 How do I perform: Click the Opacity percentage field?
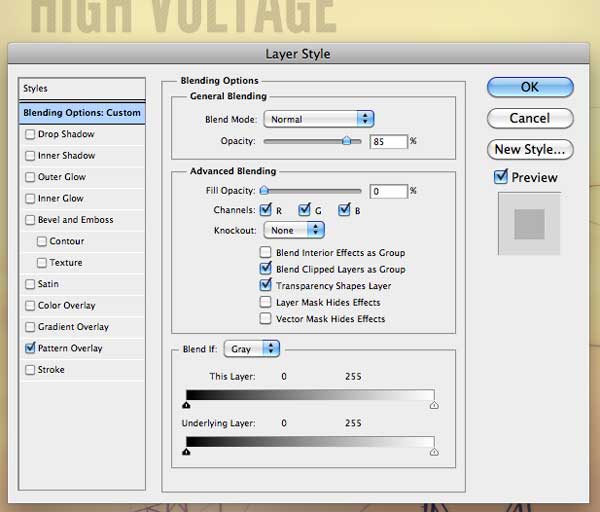pos(388,142)
